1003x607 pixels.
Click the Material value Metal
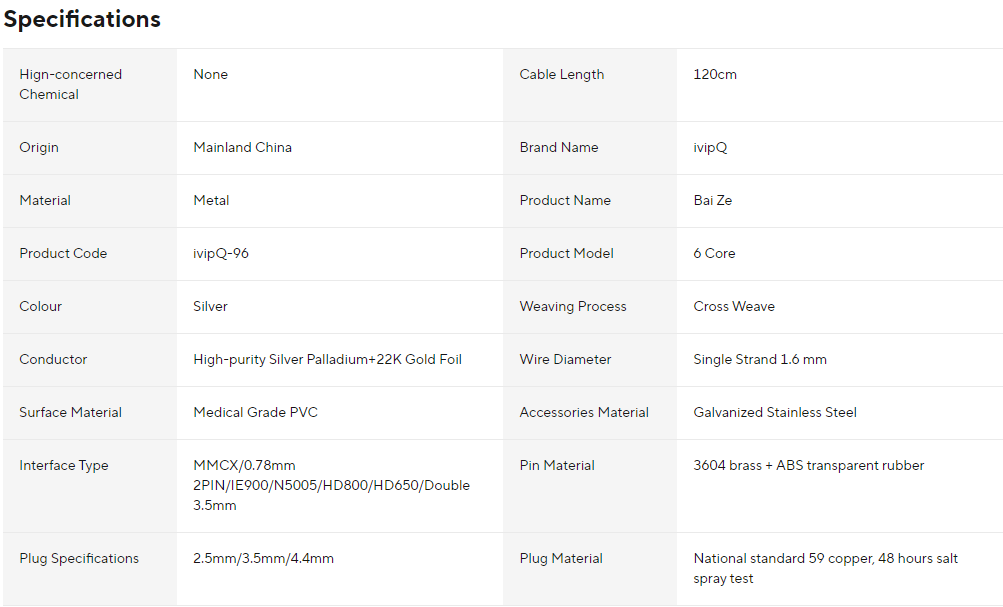tap(211, 200)
